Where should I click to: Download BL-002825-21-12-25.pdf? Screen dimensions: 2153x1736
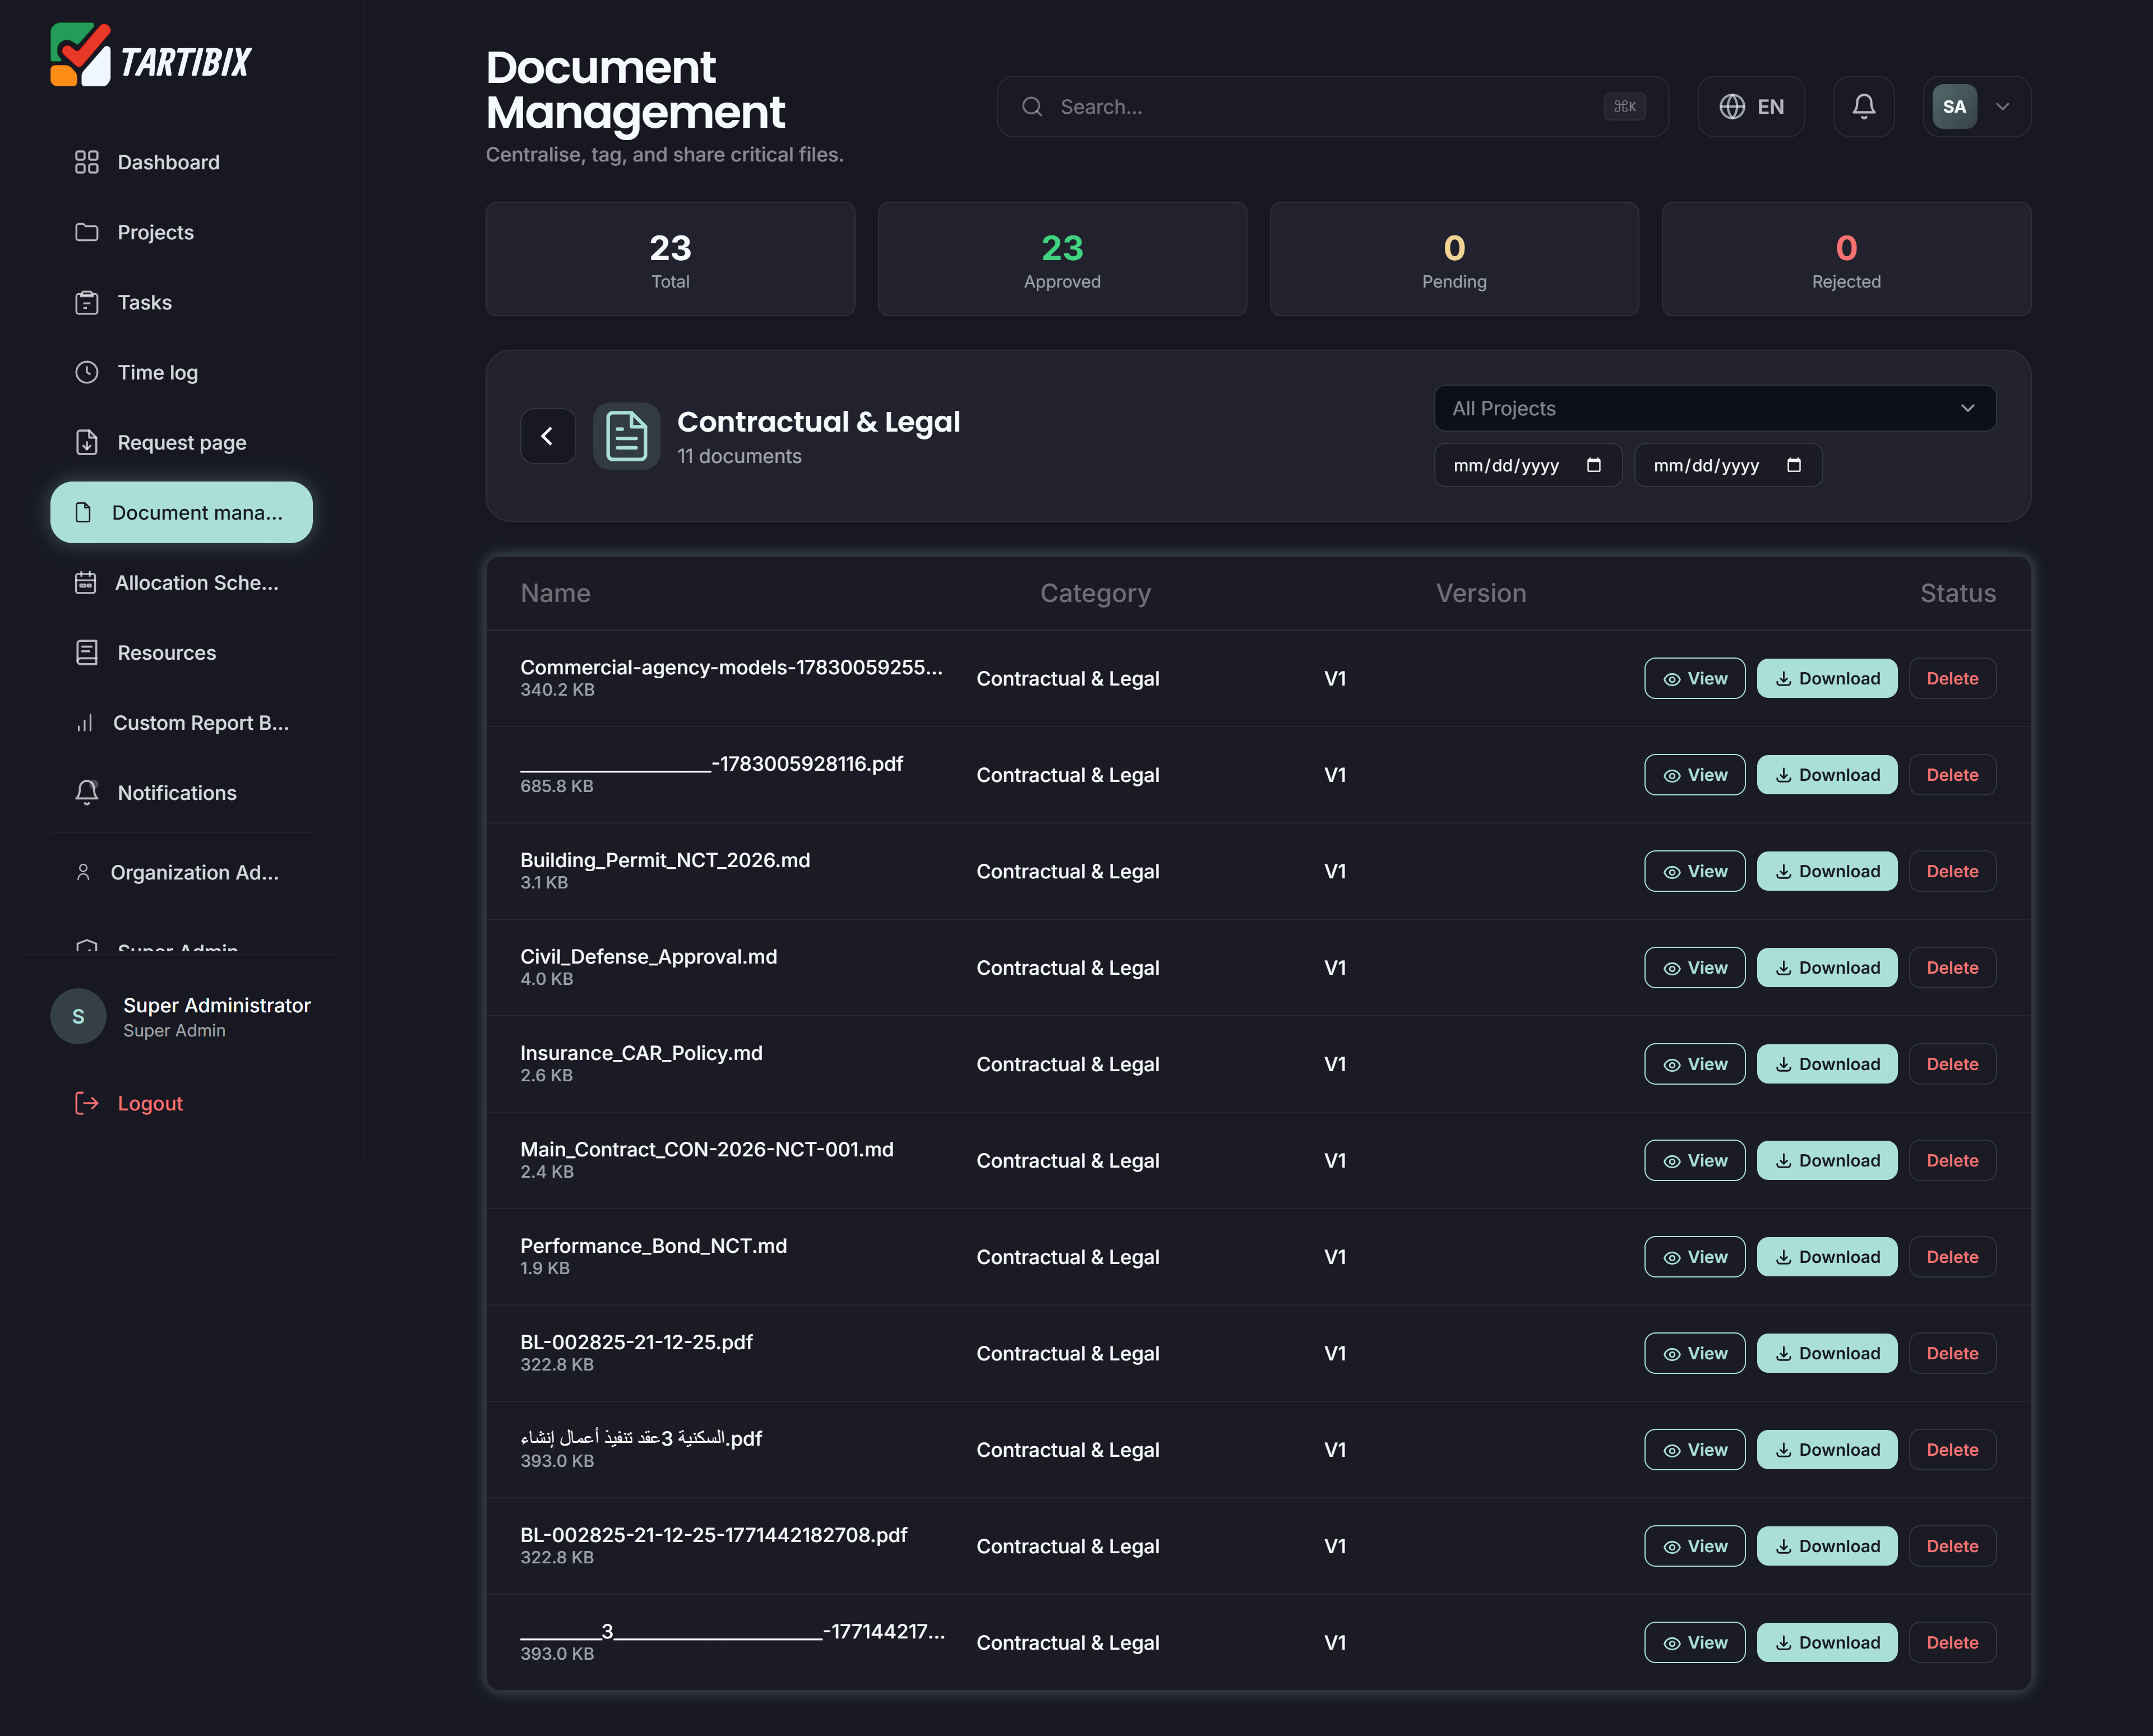pyautogui.click(x=1827, y=1353)
